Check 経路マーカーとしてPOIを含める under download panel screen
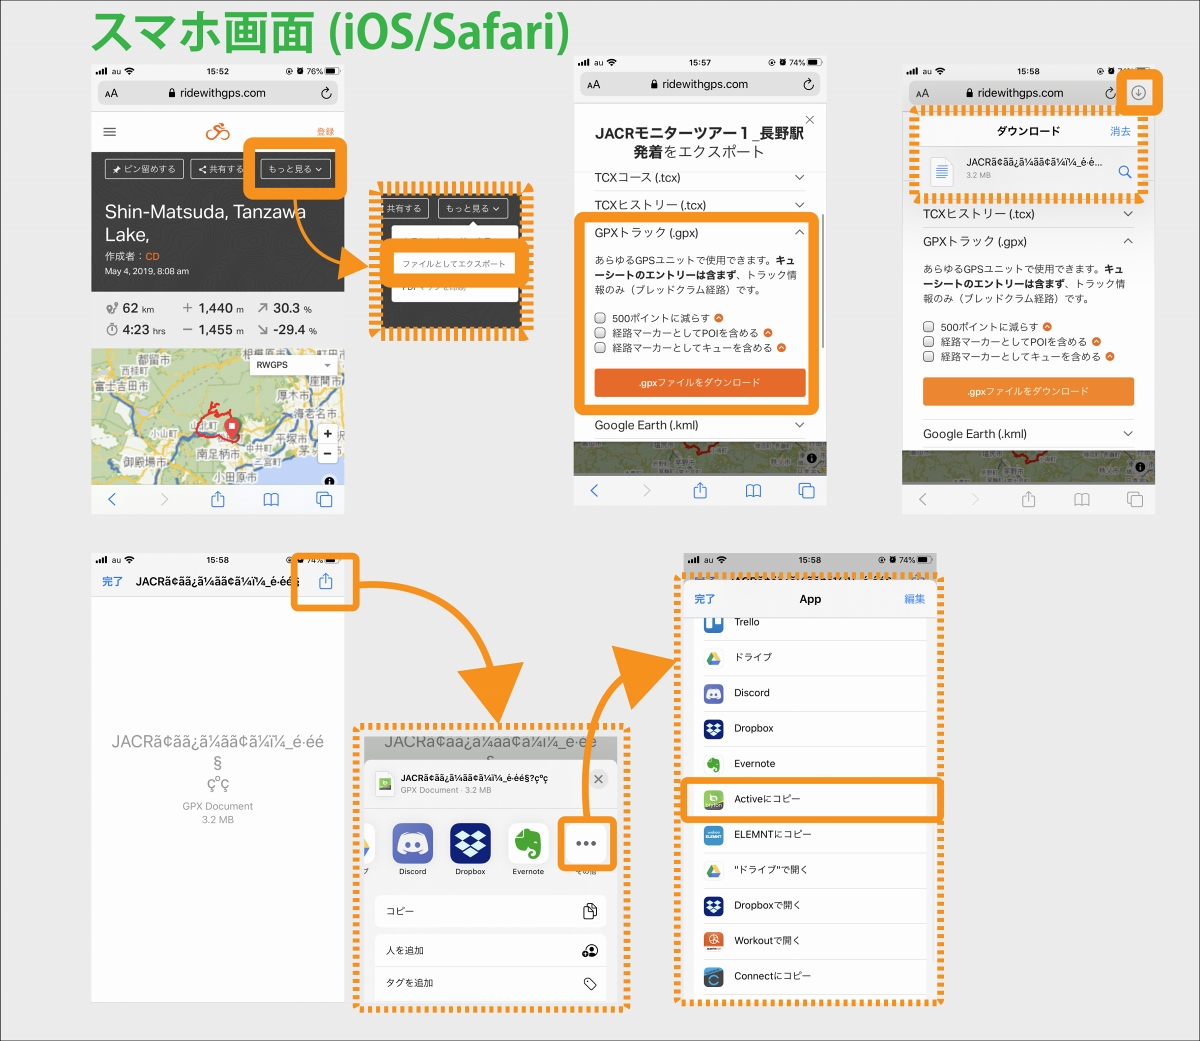This screenshot has height=1041, width=1200. click(929, 342)
